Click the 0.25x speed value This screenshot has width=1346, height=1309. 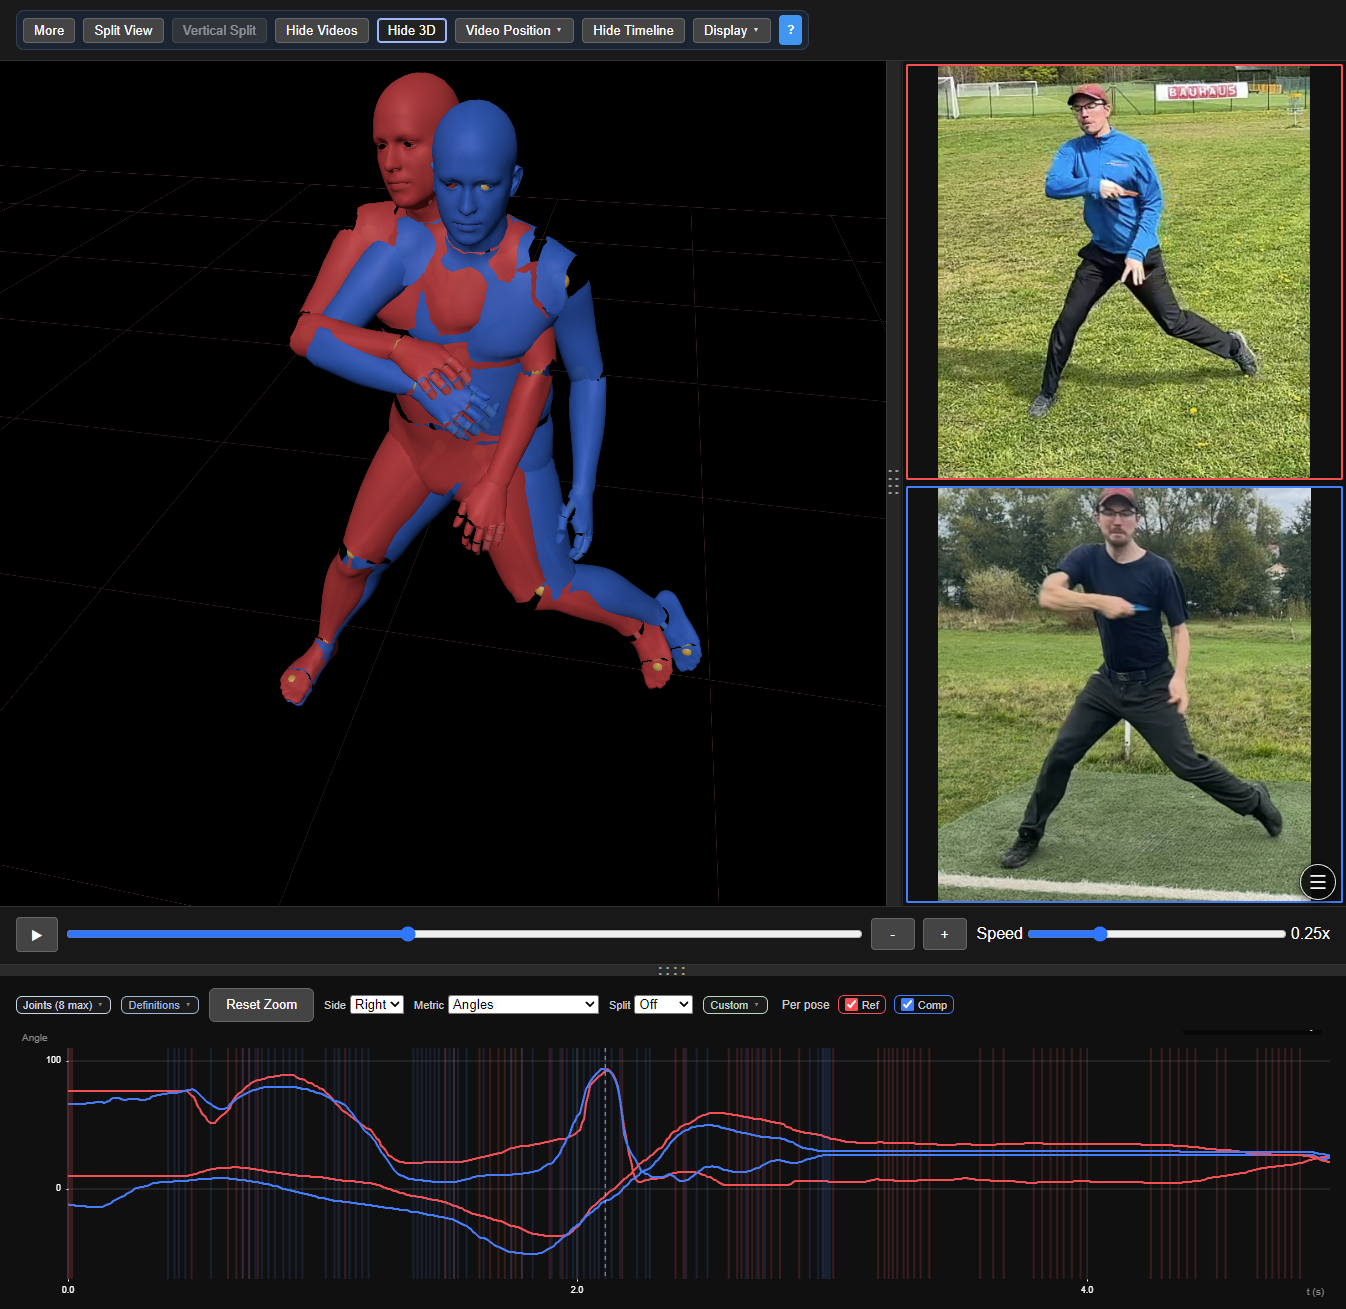(x=1310, y=934)
